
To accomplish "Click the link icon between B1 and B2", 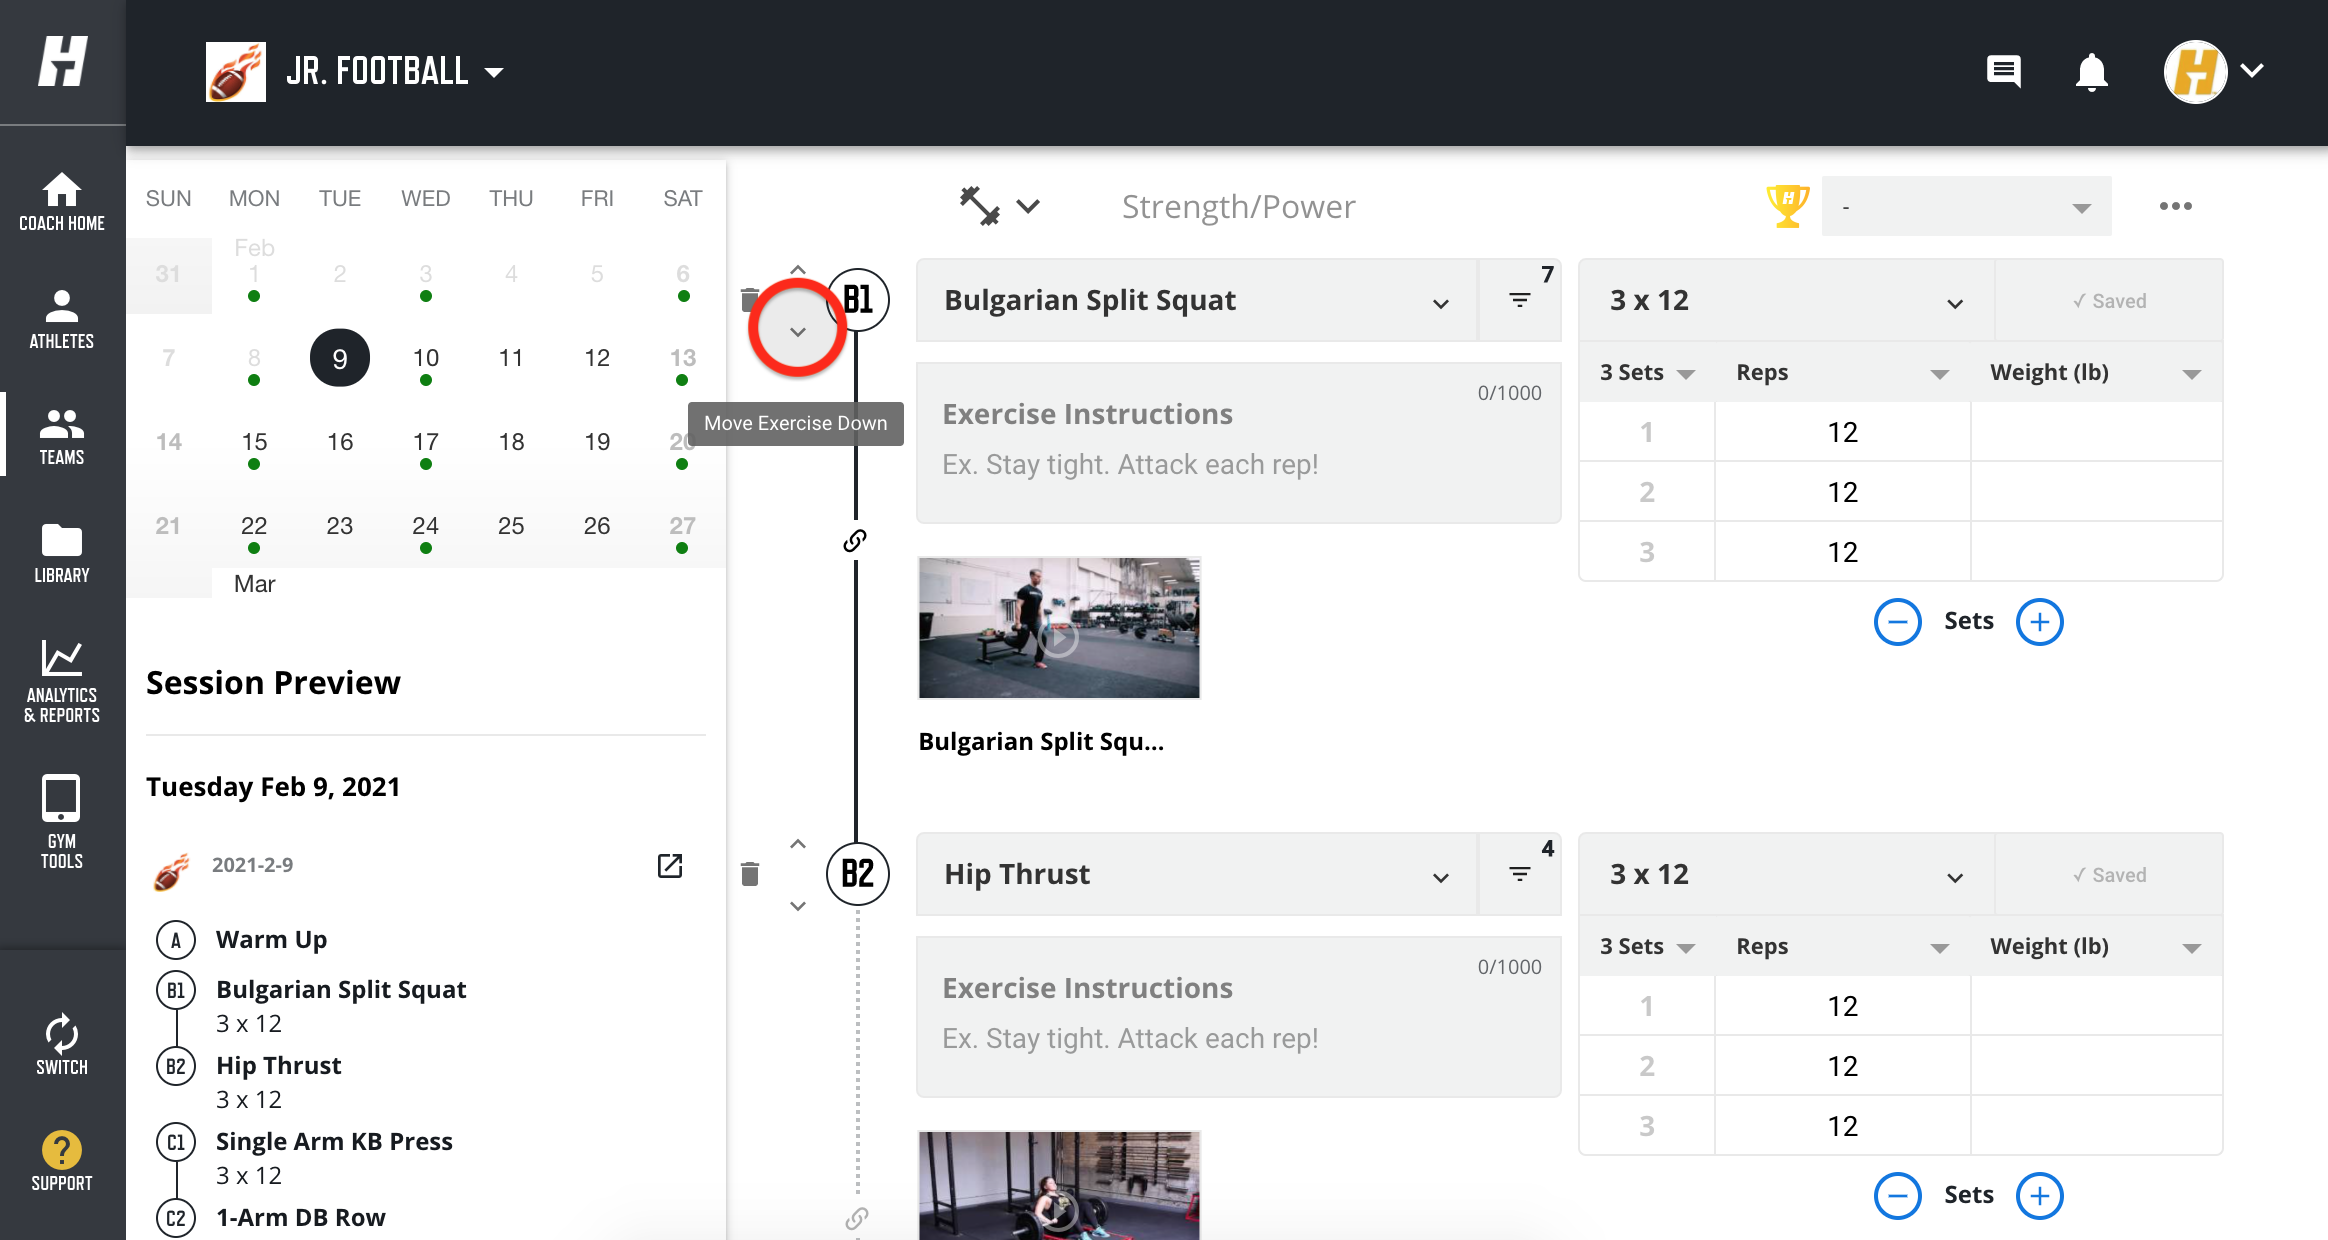I will (x=855, y=541).
